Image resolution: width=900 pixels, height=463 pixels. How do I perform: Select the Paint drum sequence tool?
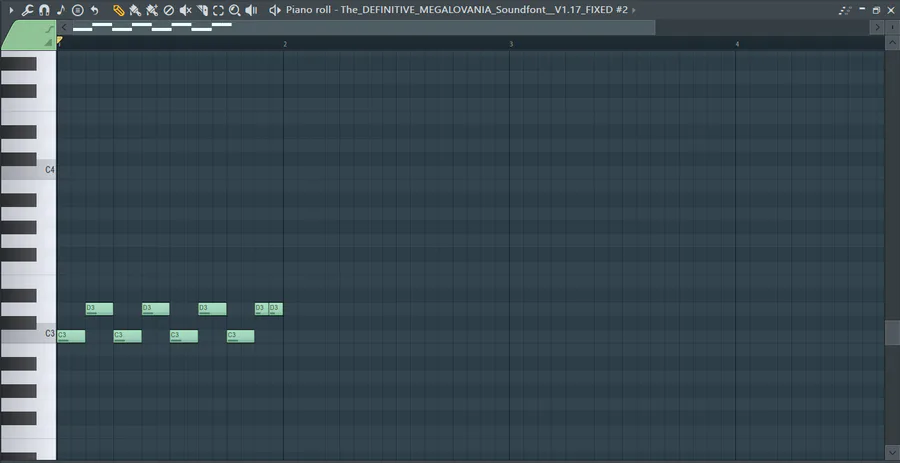pos(152,10)
